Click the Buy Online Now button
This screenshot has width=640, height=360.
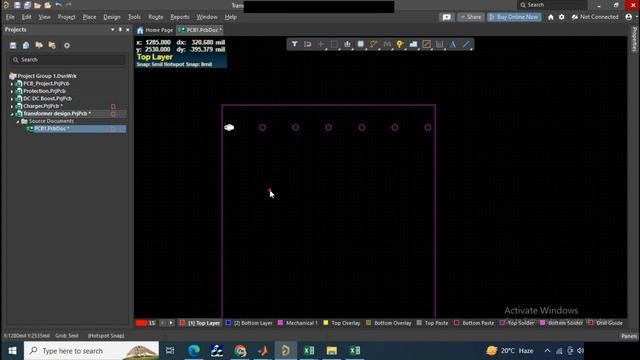pos(514,17)
